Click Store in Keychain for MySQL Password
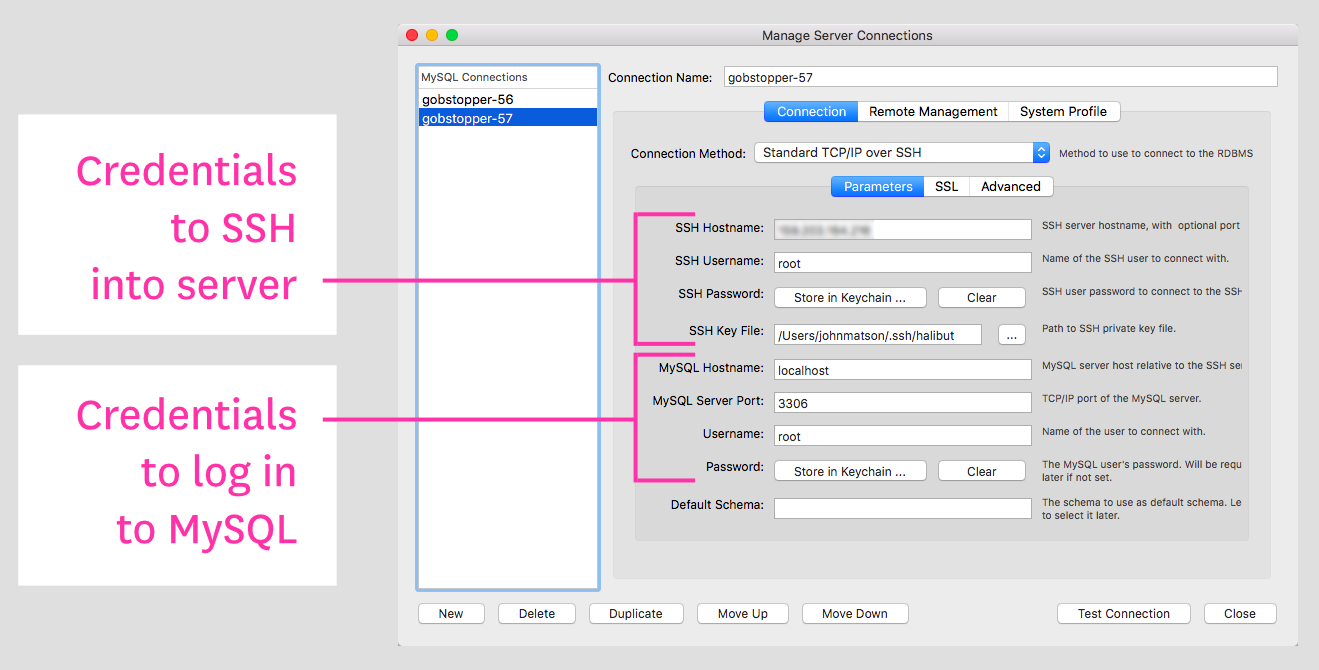 point(849,472)
